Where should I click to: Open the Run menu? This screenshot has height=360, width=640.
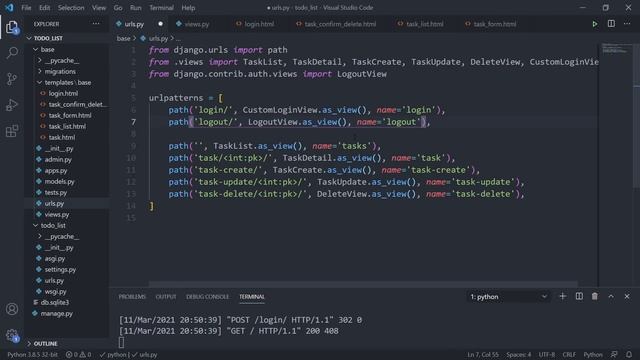click(x=136, y=8)
